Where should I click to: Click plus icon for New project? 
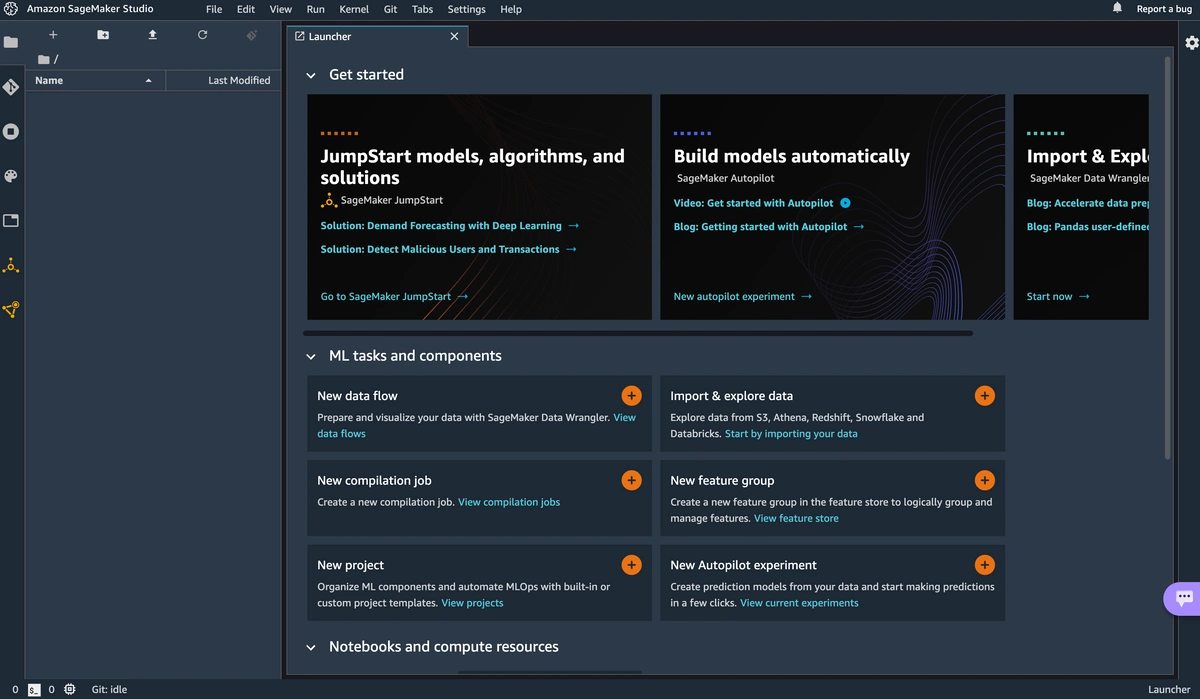(x=631, y=565)
